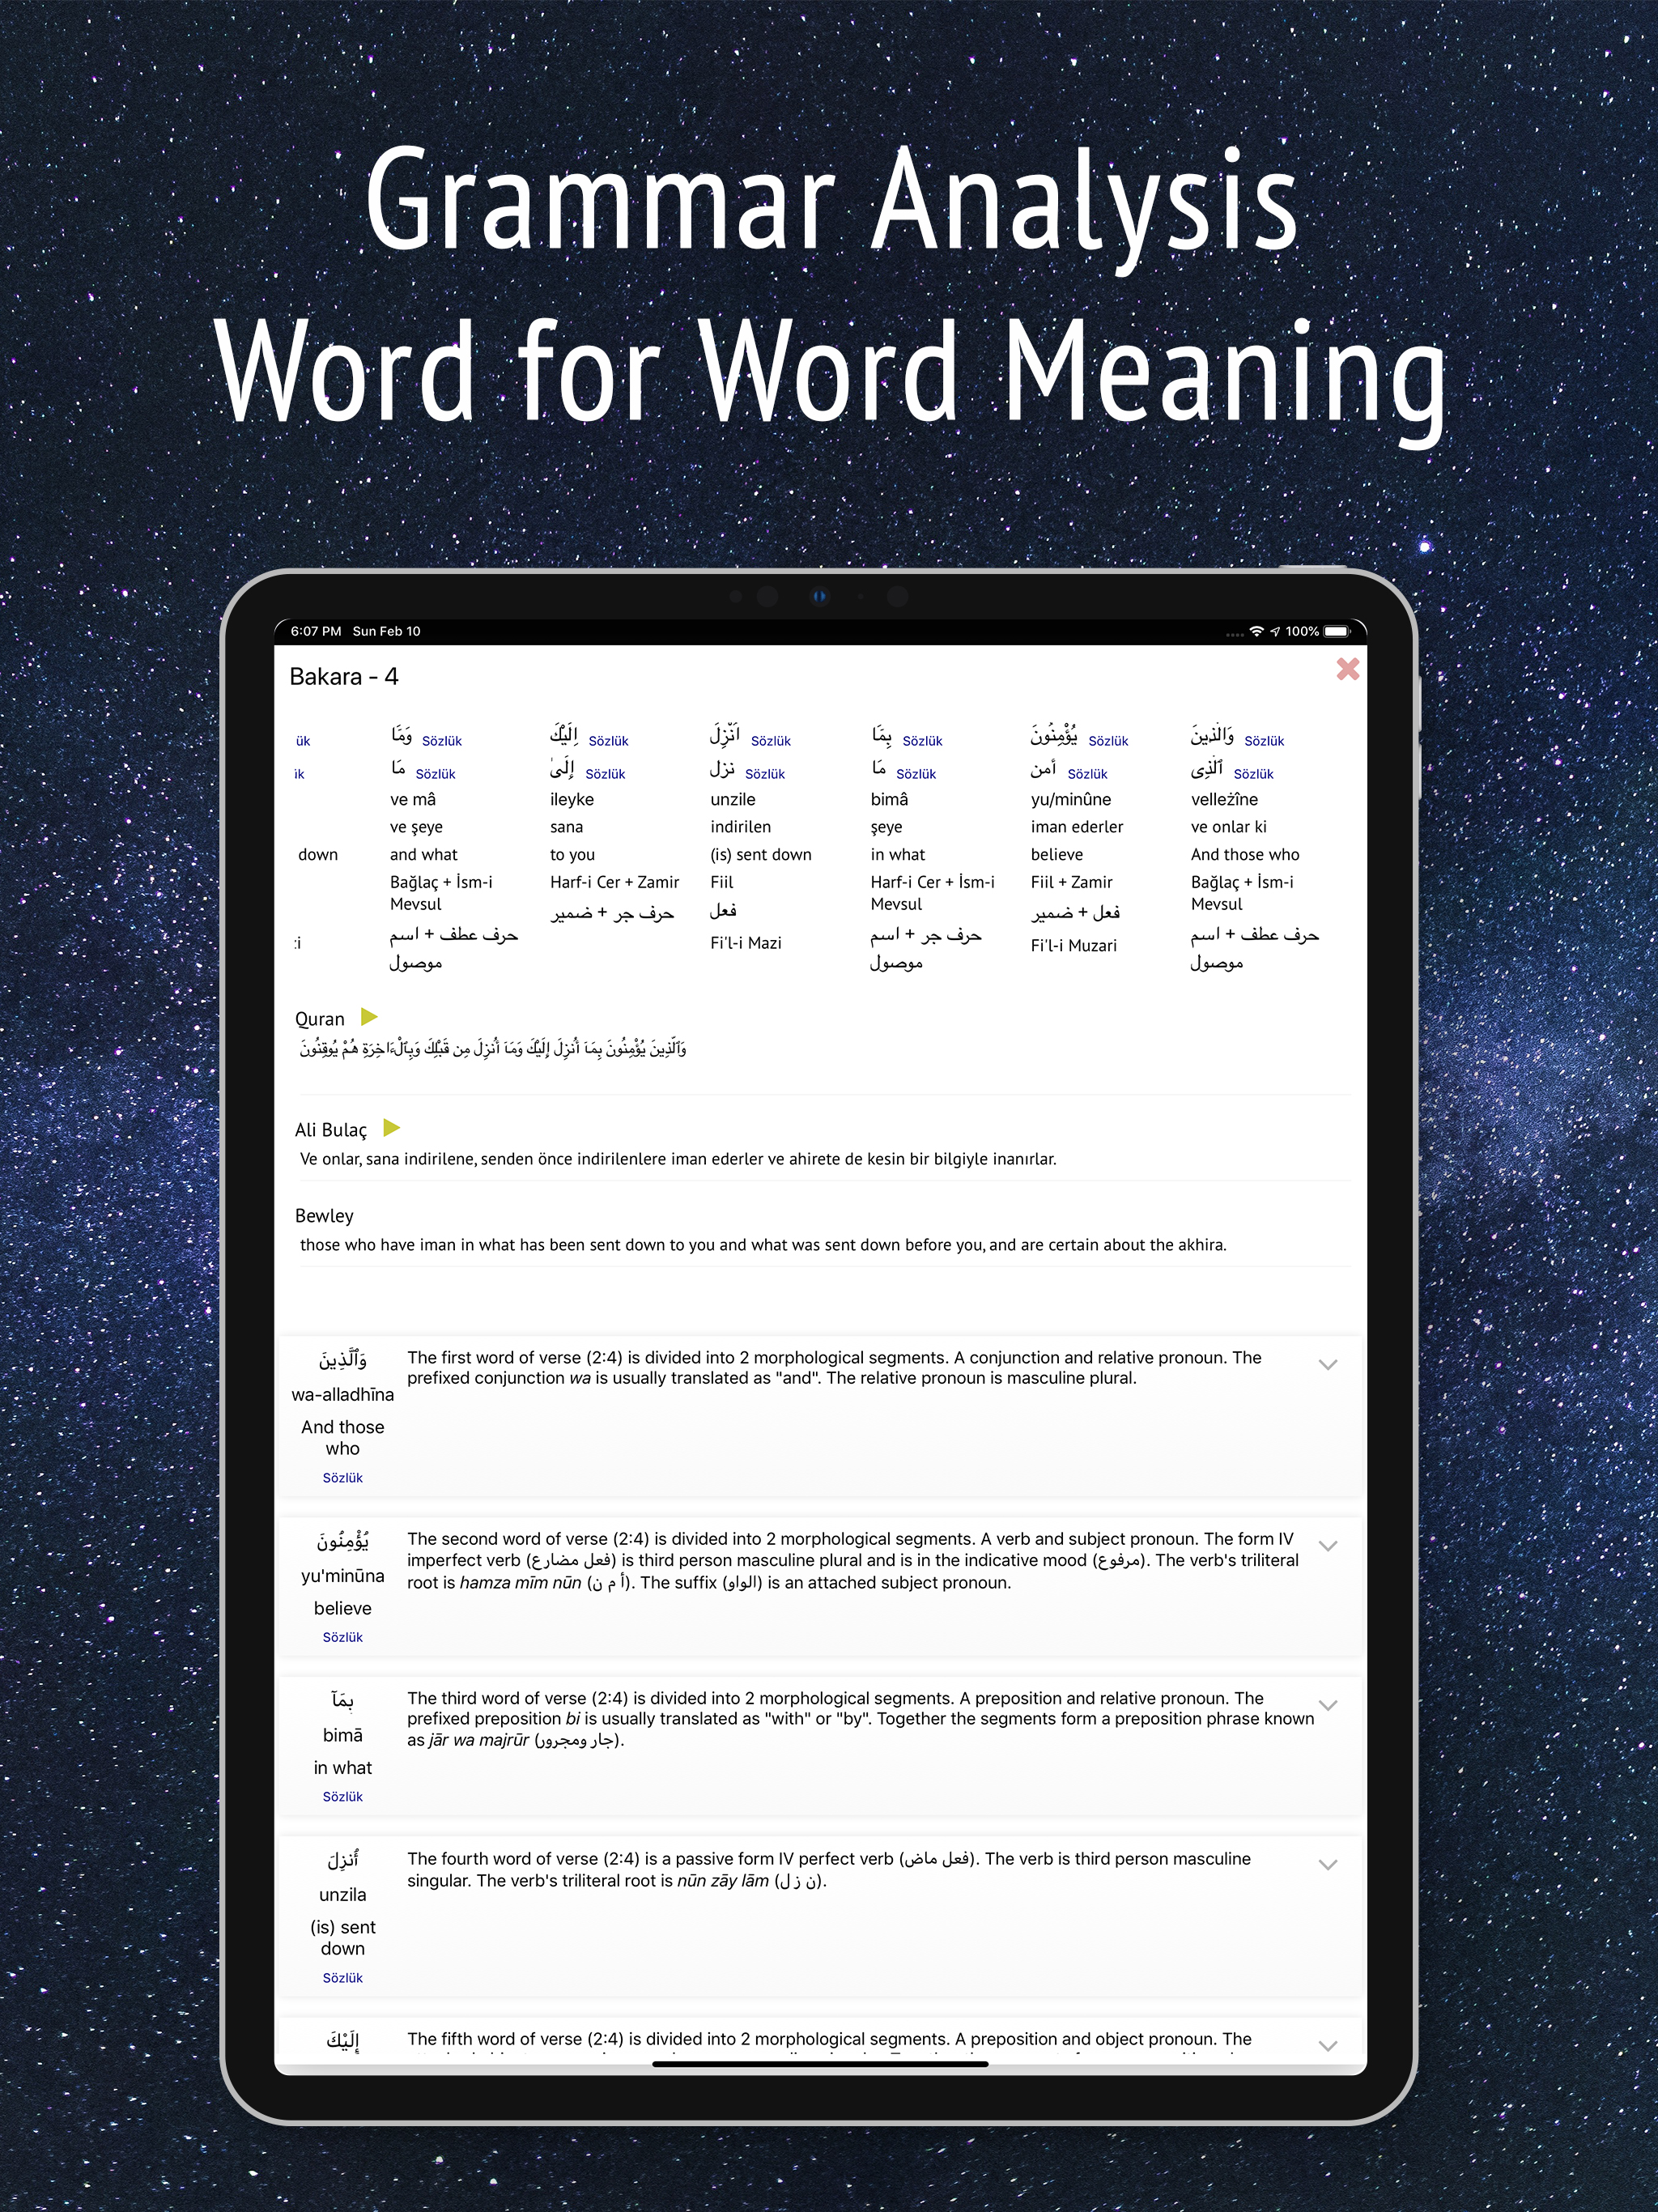Expand the fifth word ilayka explanation
1658x2212 pixels.
pyautogui.click(x=1328, y=2046)
